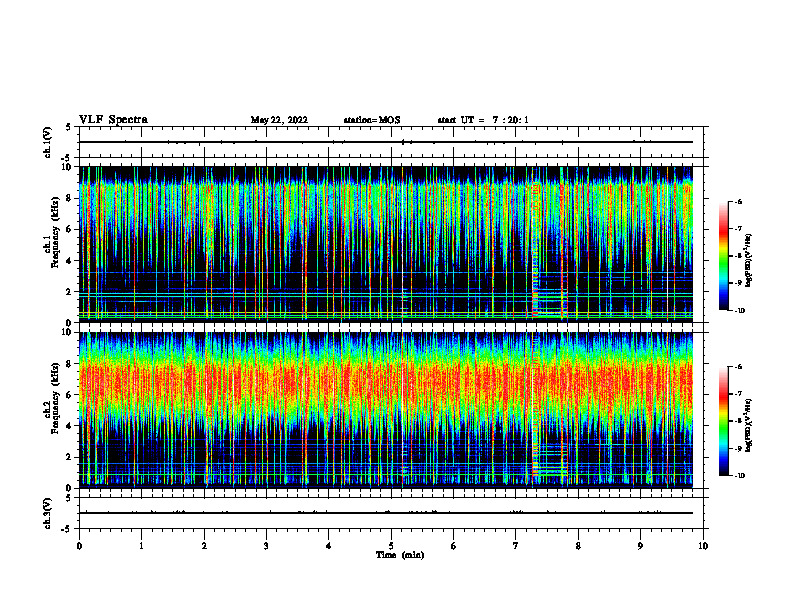The width and height of the screenshot is (792, 612).
Task: Click the "6" frequency tick on ch.2 axis
Action: click(69, 394)
